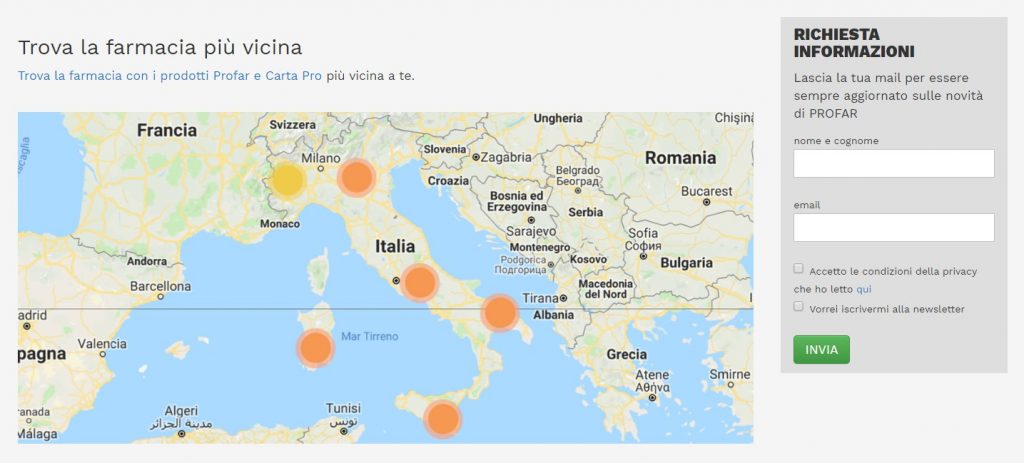Focus the nome e cognome field
The height and width of the screenshot is (463, 1024).
894,163
